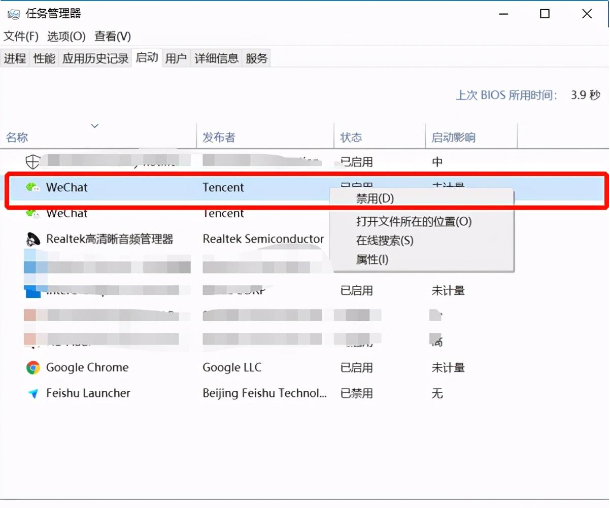Open the 选项(O) menu

(x=67, y=37)
